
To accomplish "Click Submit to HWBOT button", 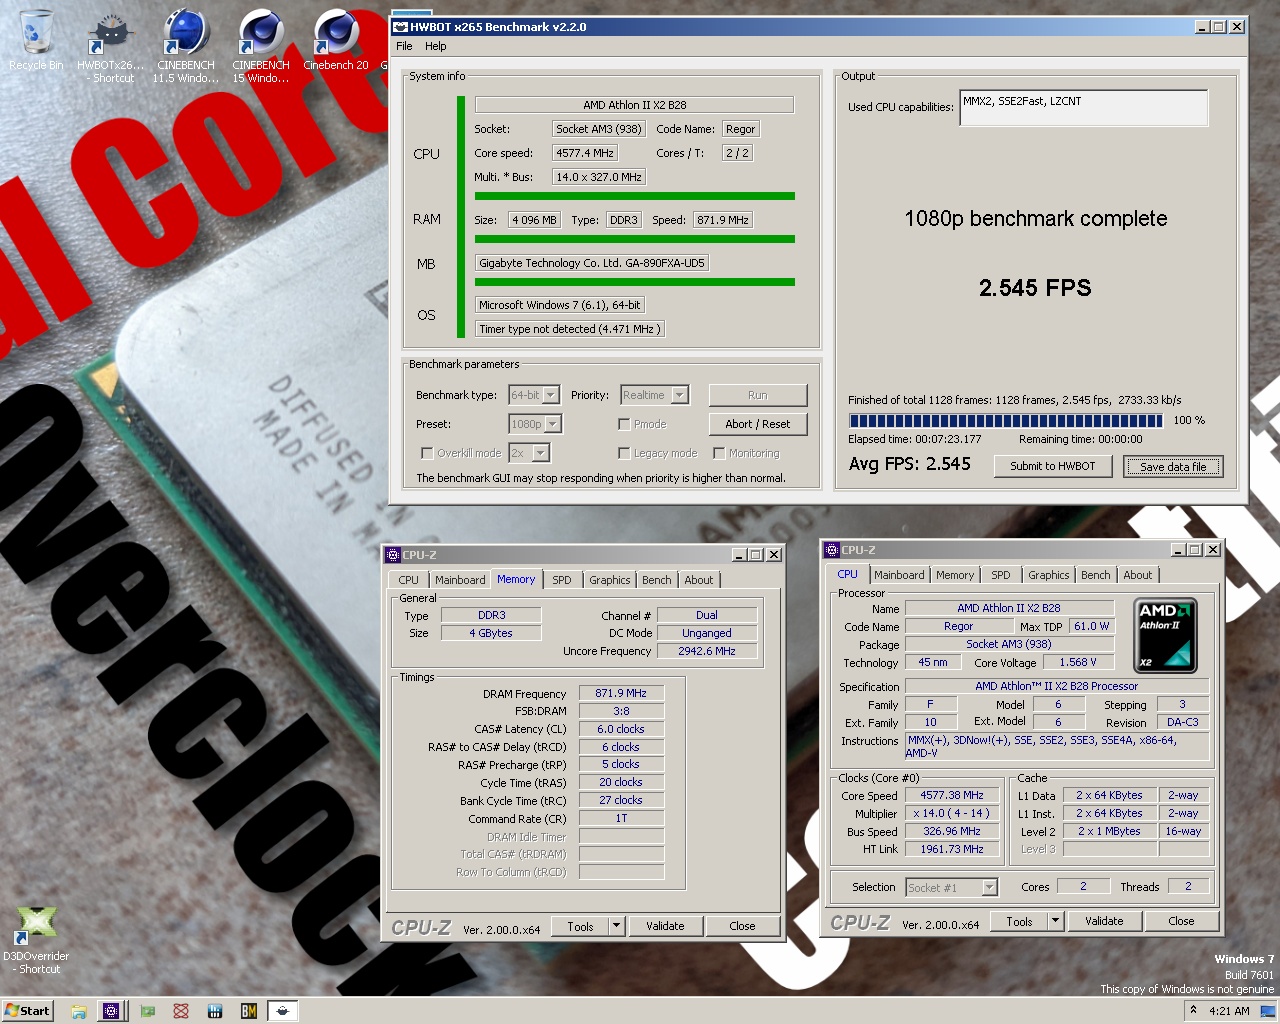I will click(x=1053, y=466).
